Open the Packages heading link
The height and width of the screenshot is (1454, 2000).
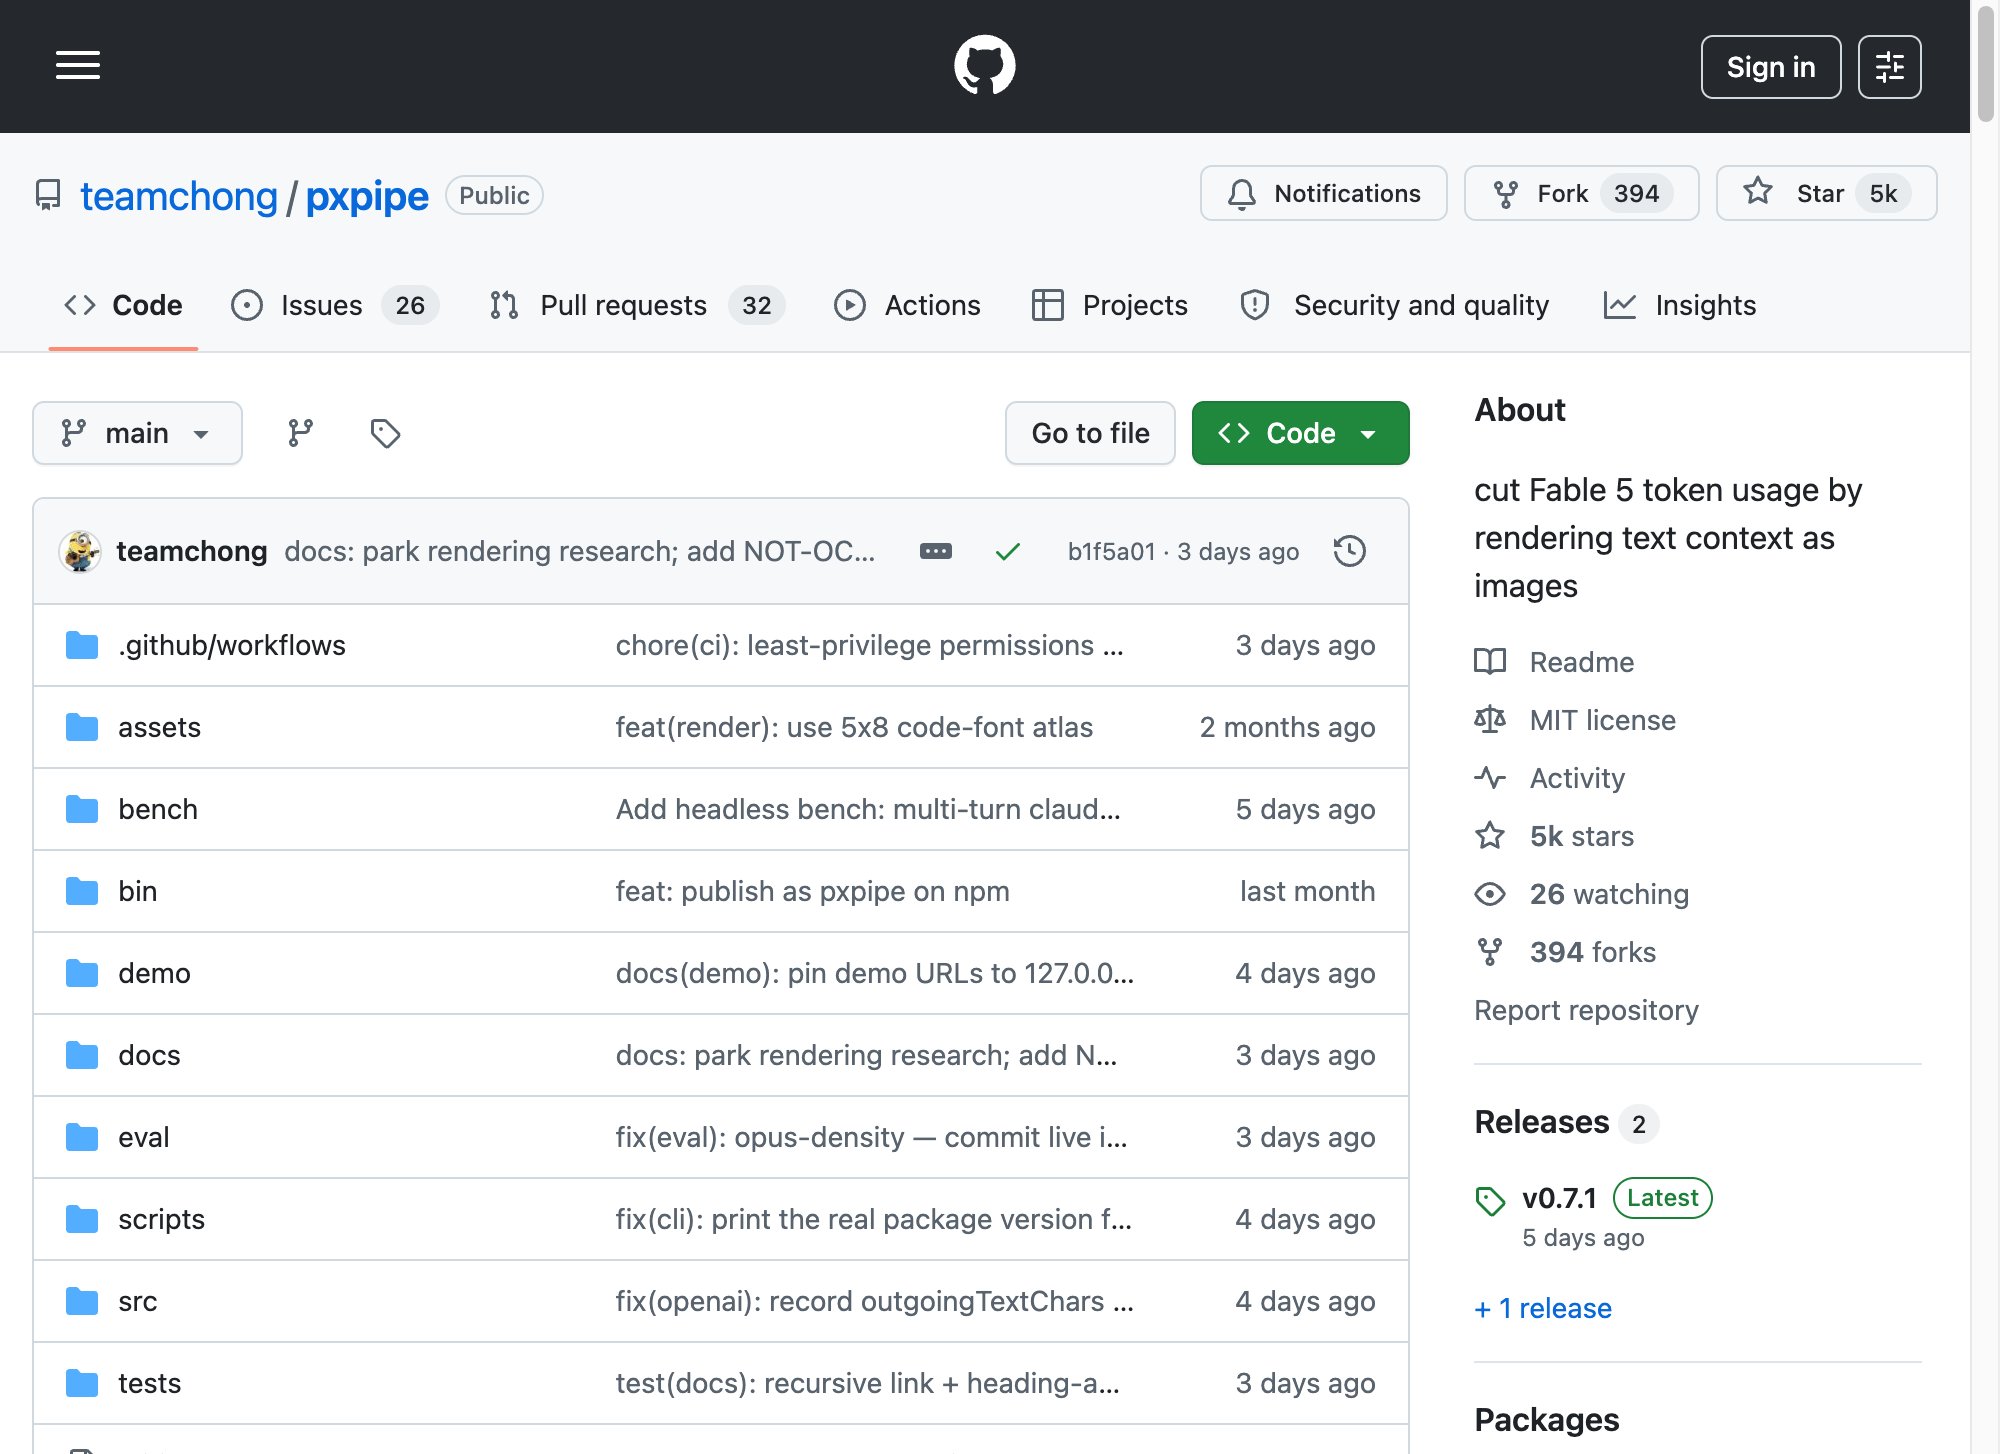(1547, 1420)
